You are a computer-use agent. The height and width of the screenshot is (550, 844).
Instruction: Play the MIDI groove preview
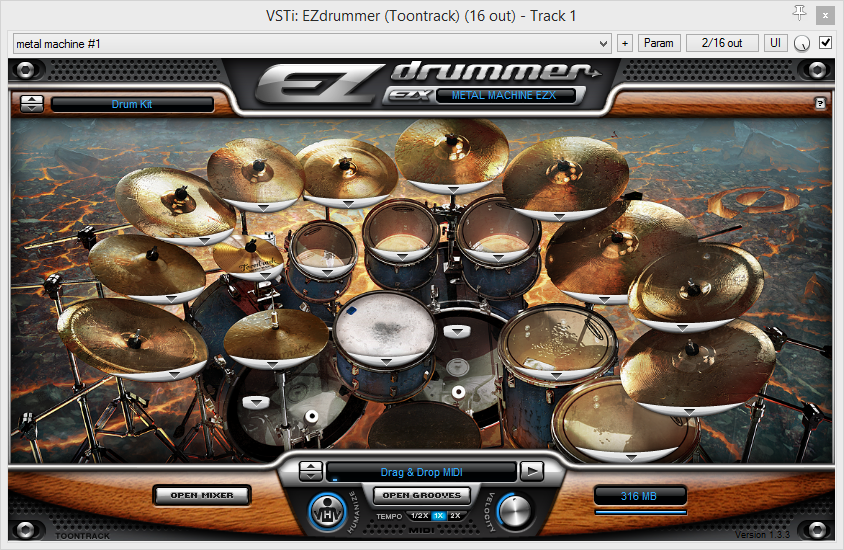[x=532, y=472]
